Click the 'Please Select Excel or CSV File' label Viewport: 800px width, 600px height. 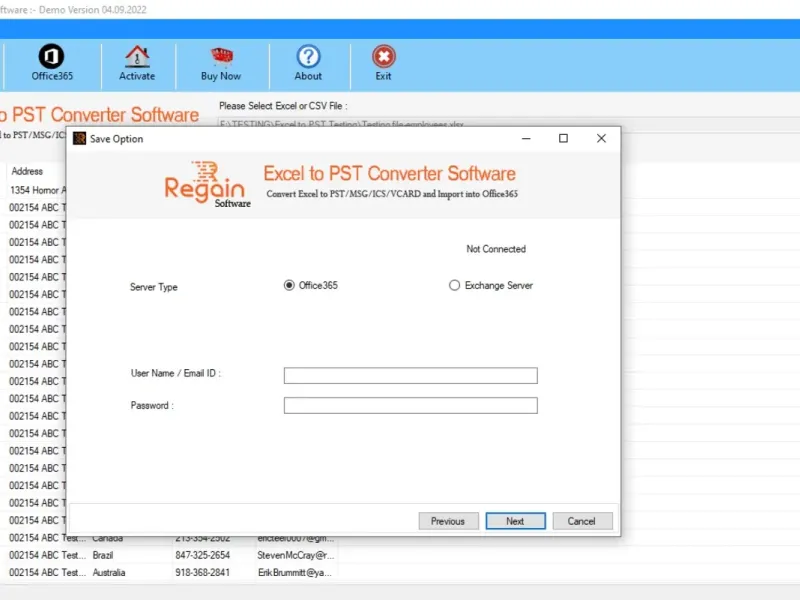pyautogui.click(x=283, y=106)
